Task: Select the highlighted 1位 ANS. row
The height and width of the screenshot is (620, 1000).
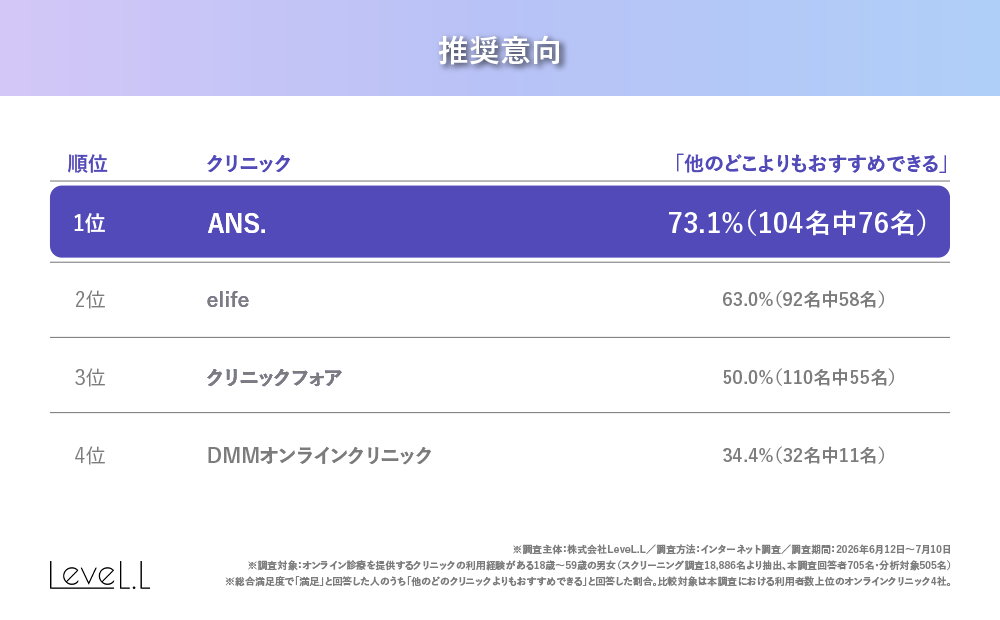Action: 500,222
